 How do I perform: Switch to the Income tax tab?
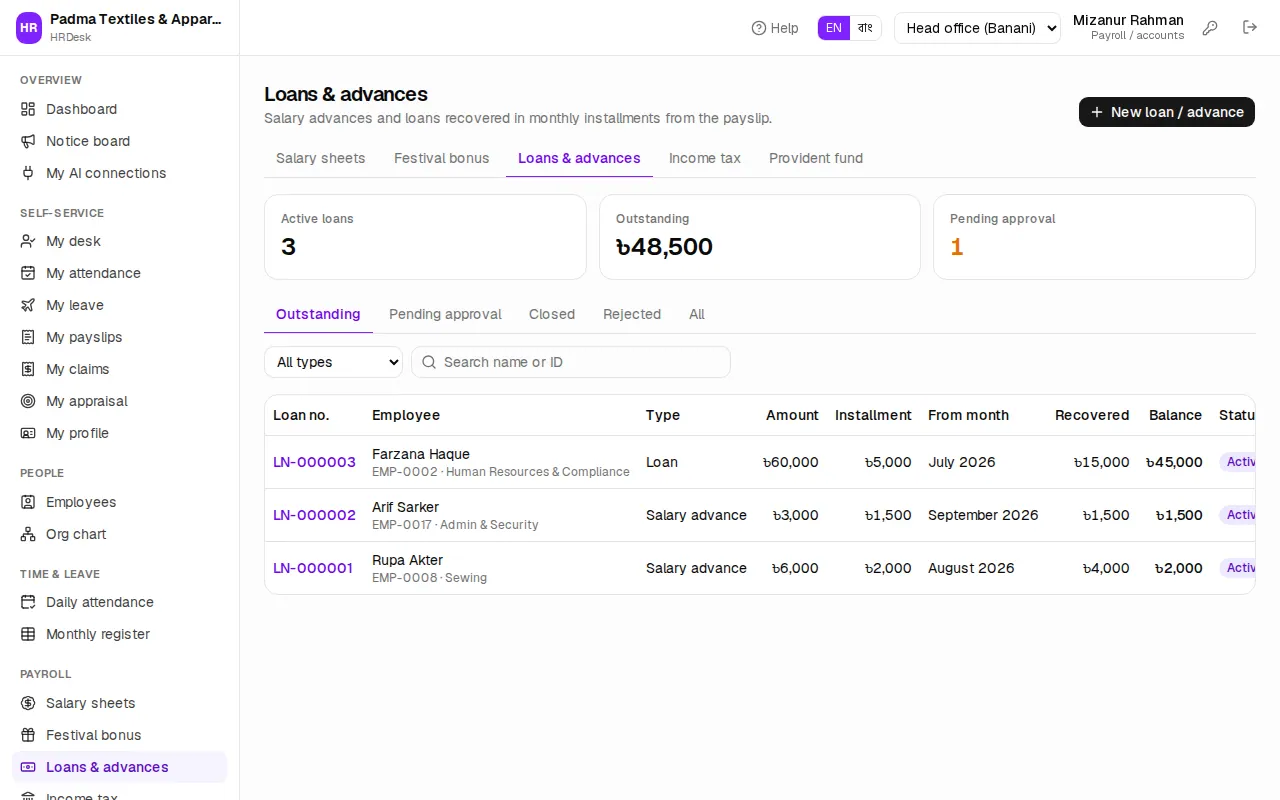point(705,158)
